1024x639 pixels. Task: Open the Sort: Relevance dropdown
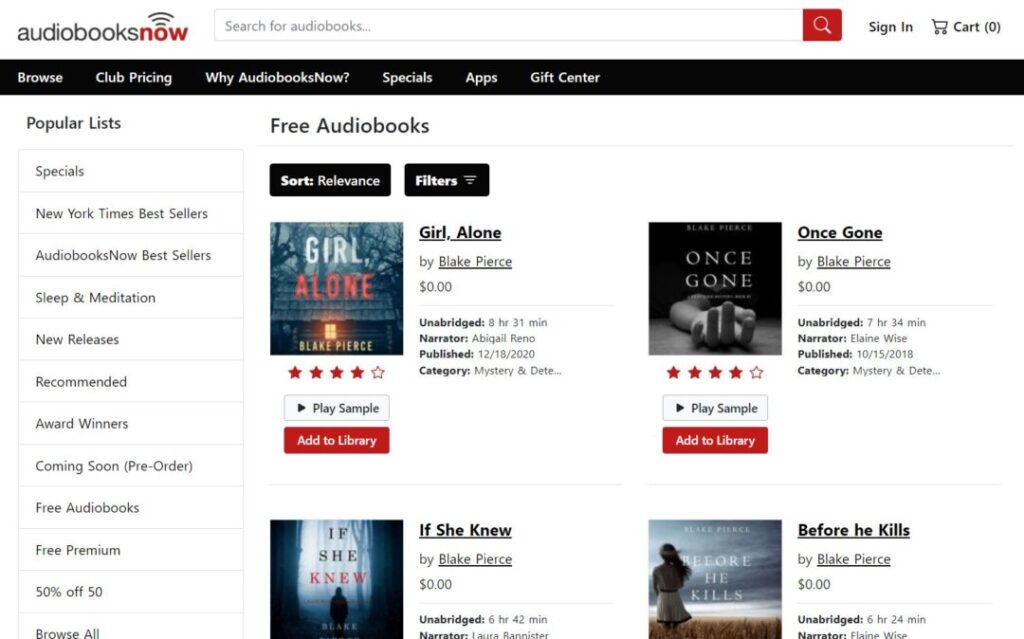tap(330, 180)
